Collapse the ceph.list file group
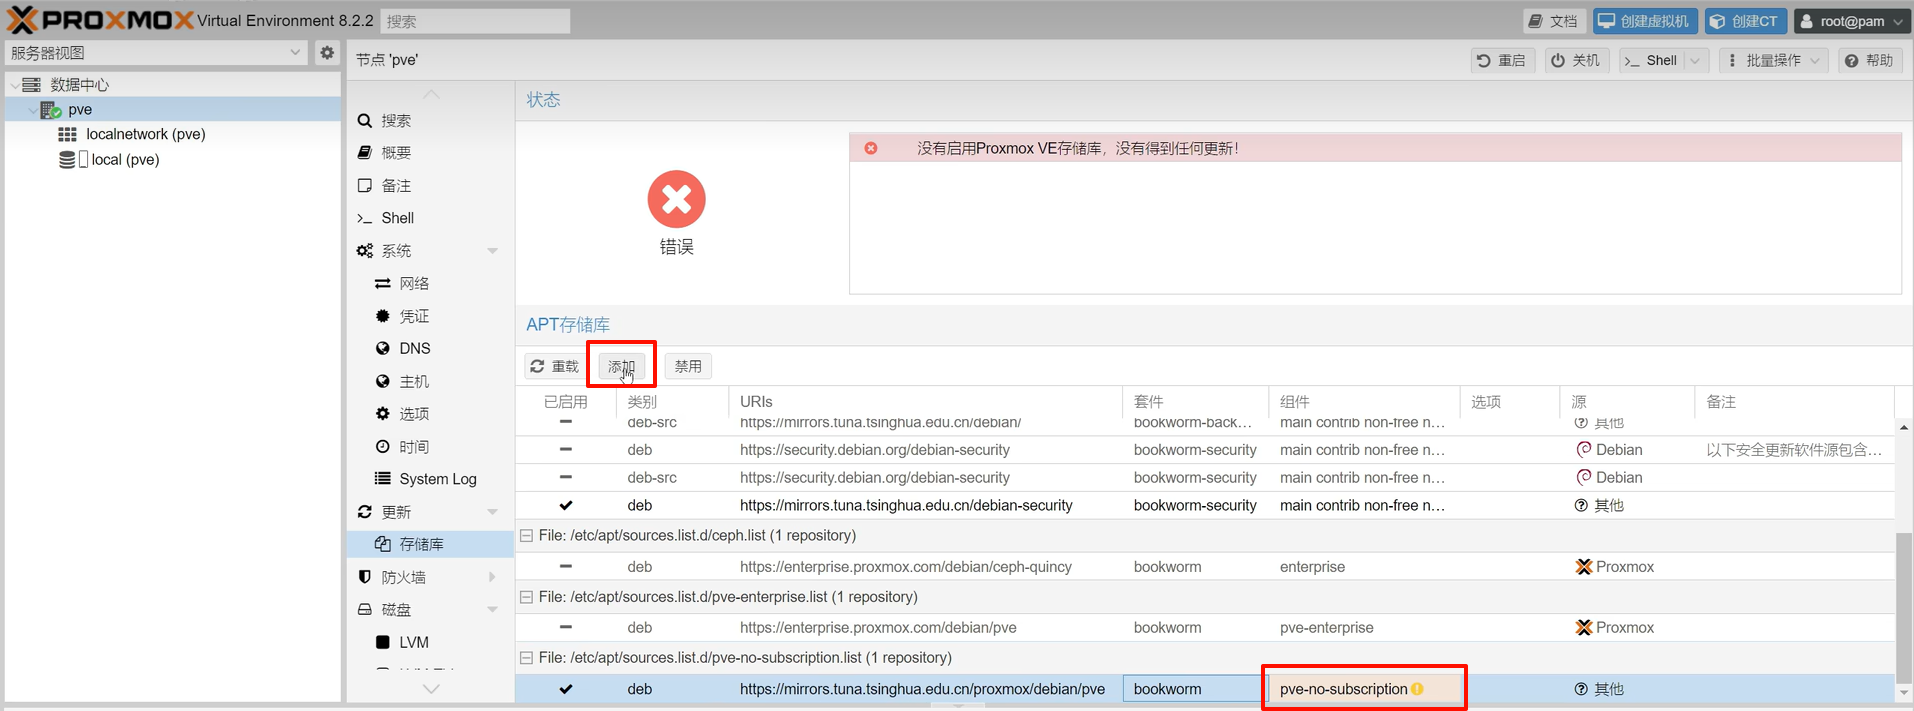Image resolution: width=1914 pixels, height=711 pixels. [x=526, y=536]
